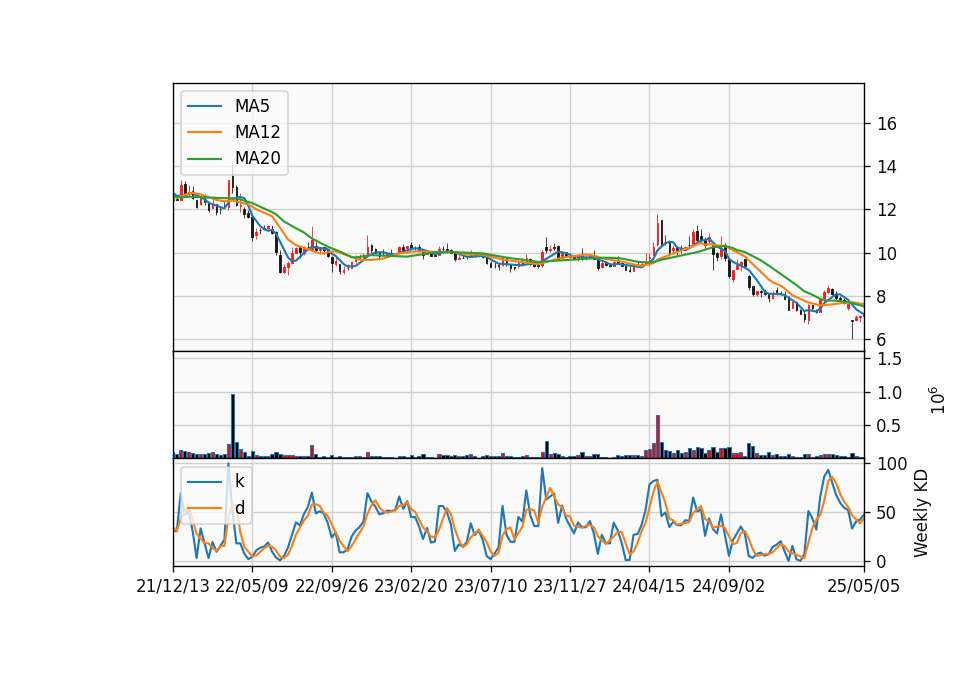960x690 pixels.
Task: Click the k legend label in KD panel
Action: tap(239, 481)
